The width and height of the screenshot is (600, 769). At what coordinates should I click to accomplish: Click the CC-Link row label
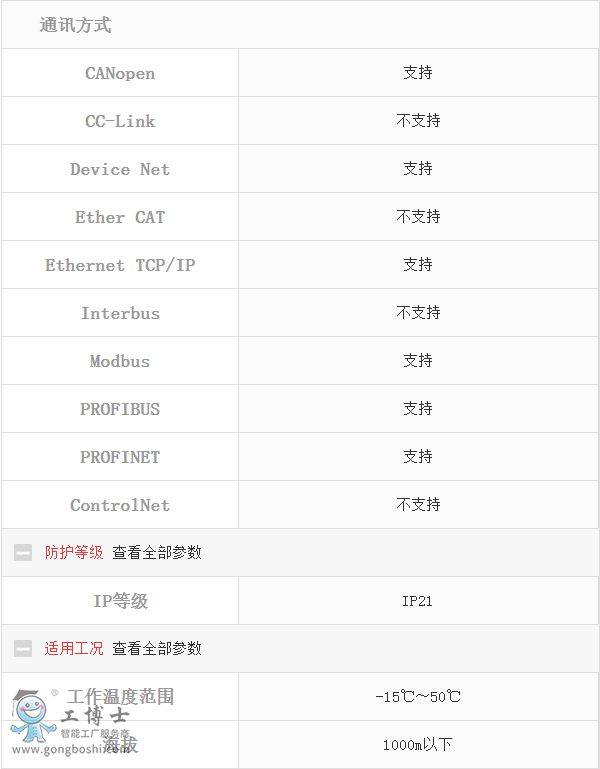120,121
